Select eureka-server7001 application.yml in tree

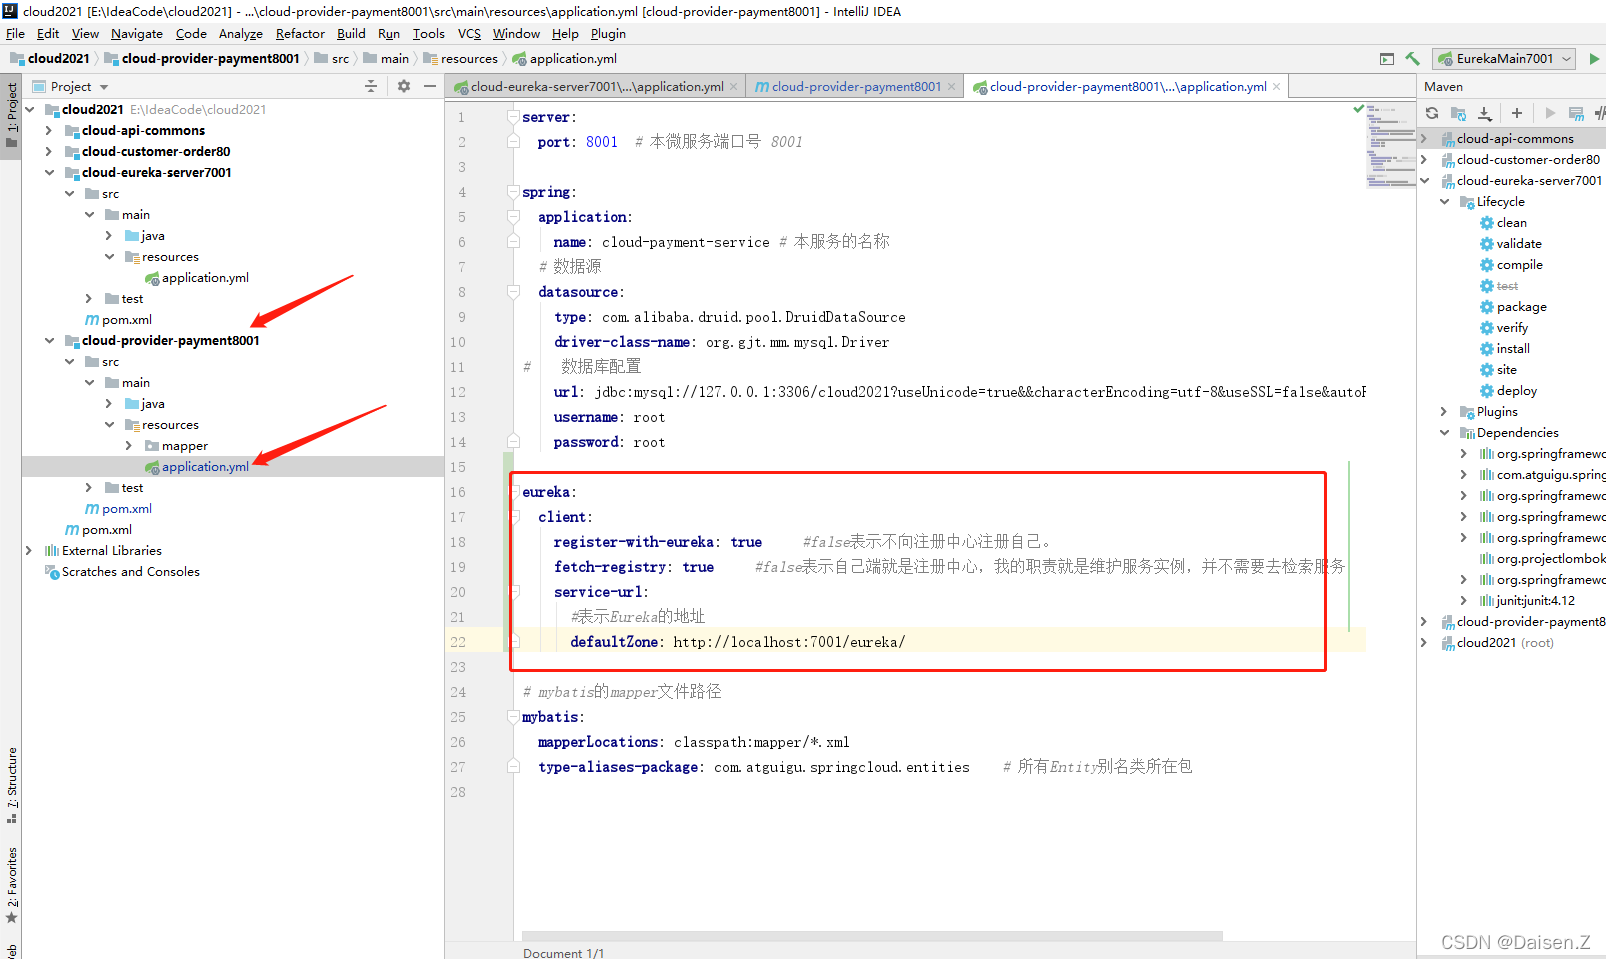(x=205, y=278)
